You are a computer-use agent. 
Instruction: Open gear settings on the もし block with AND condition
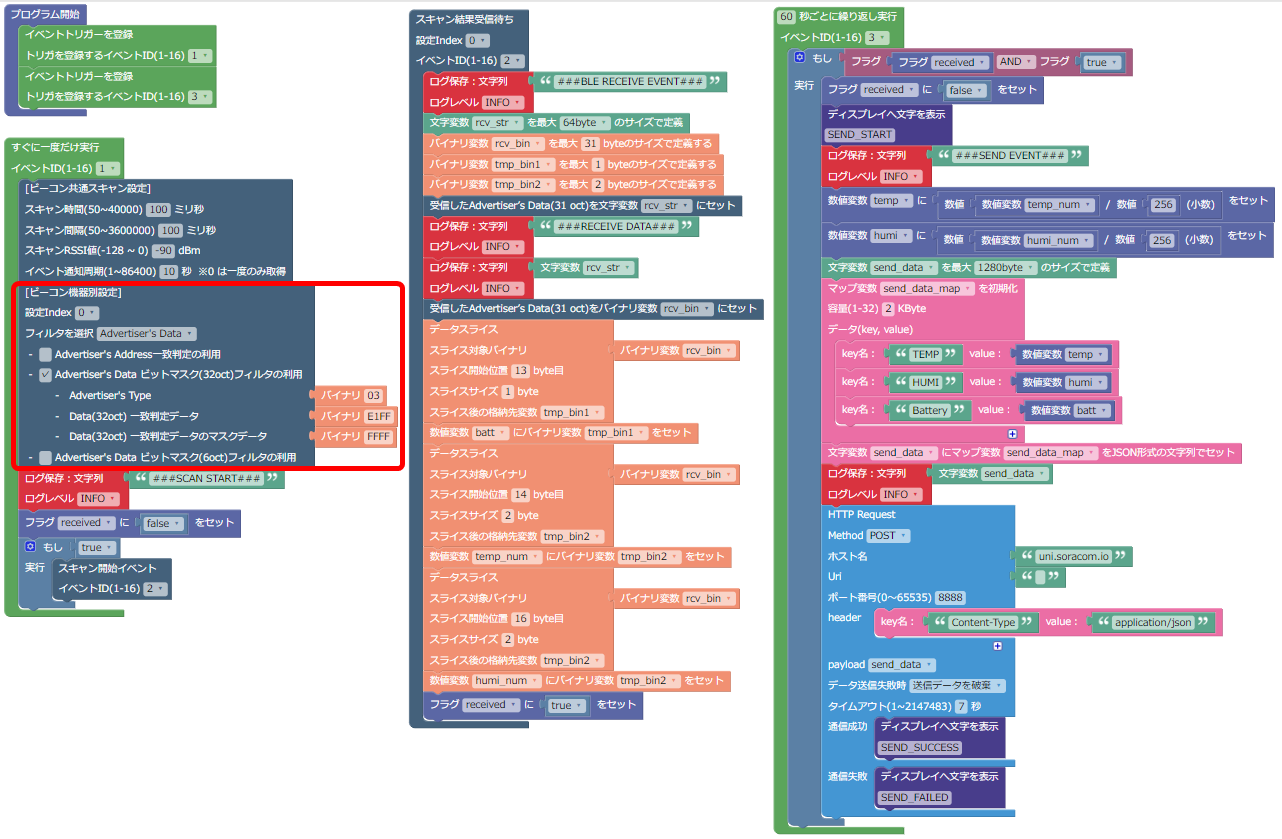click(x=800, y=58)
